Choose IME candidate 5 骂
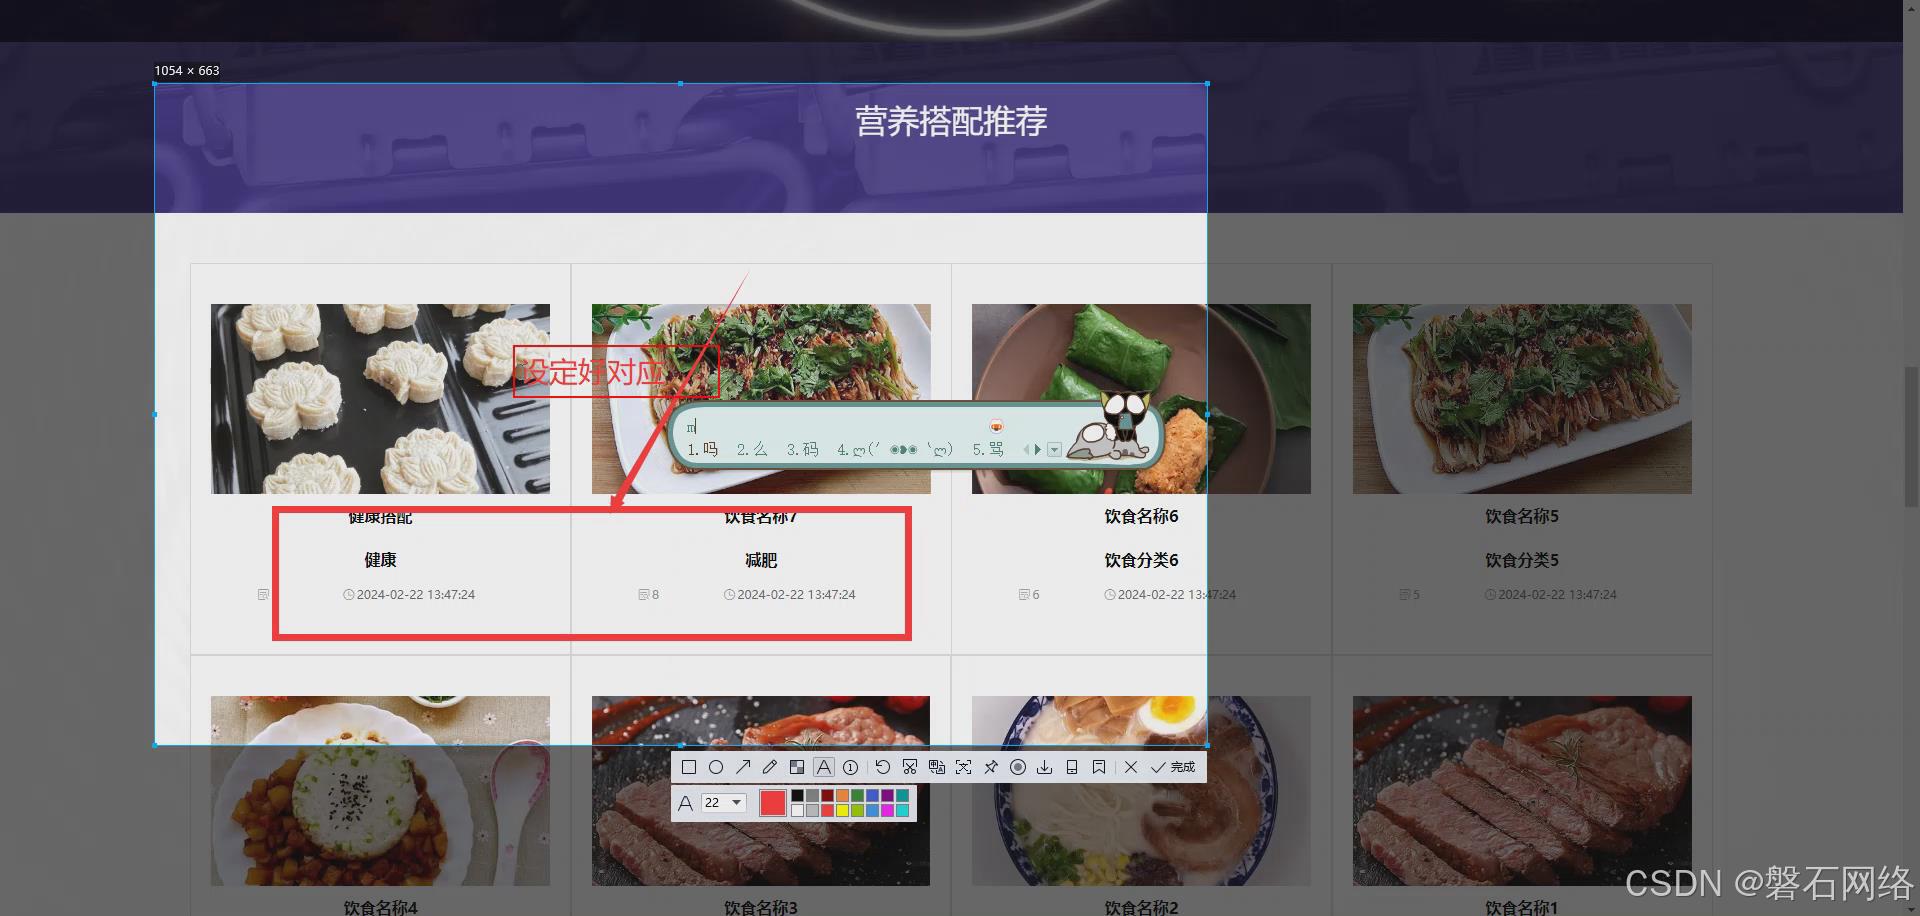 click(988, 449)
